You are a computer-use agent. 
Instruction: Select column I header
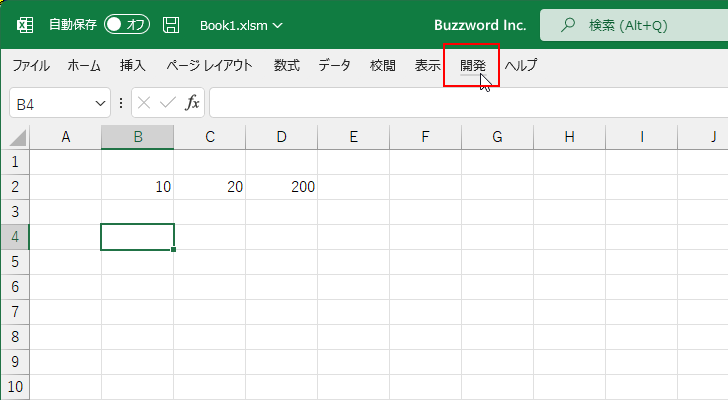[x=642, y=137]
